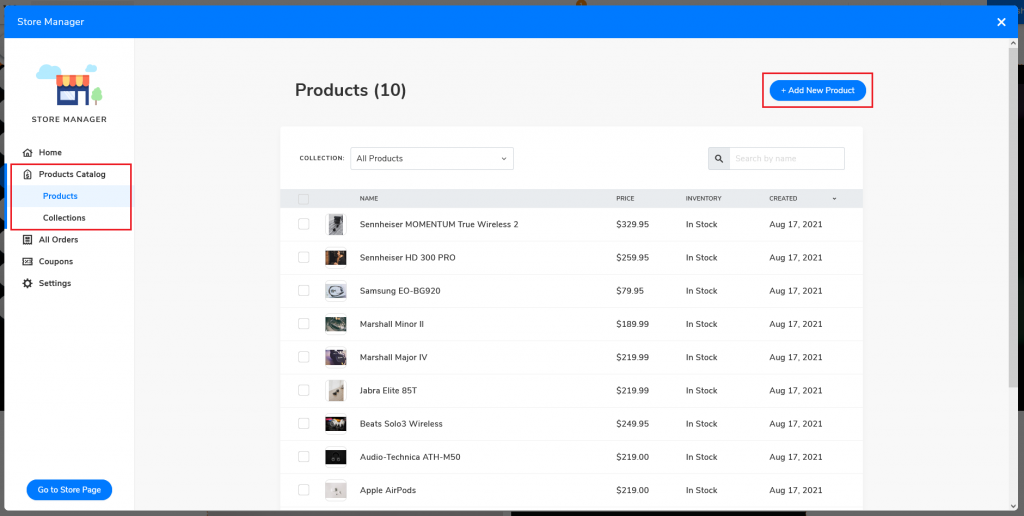Viewport: 1024px width, 516px height.
Task: Click the $79.95 price cell
Action: coord(630,291)
